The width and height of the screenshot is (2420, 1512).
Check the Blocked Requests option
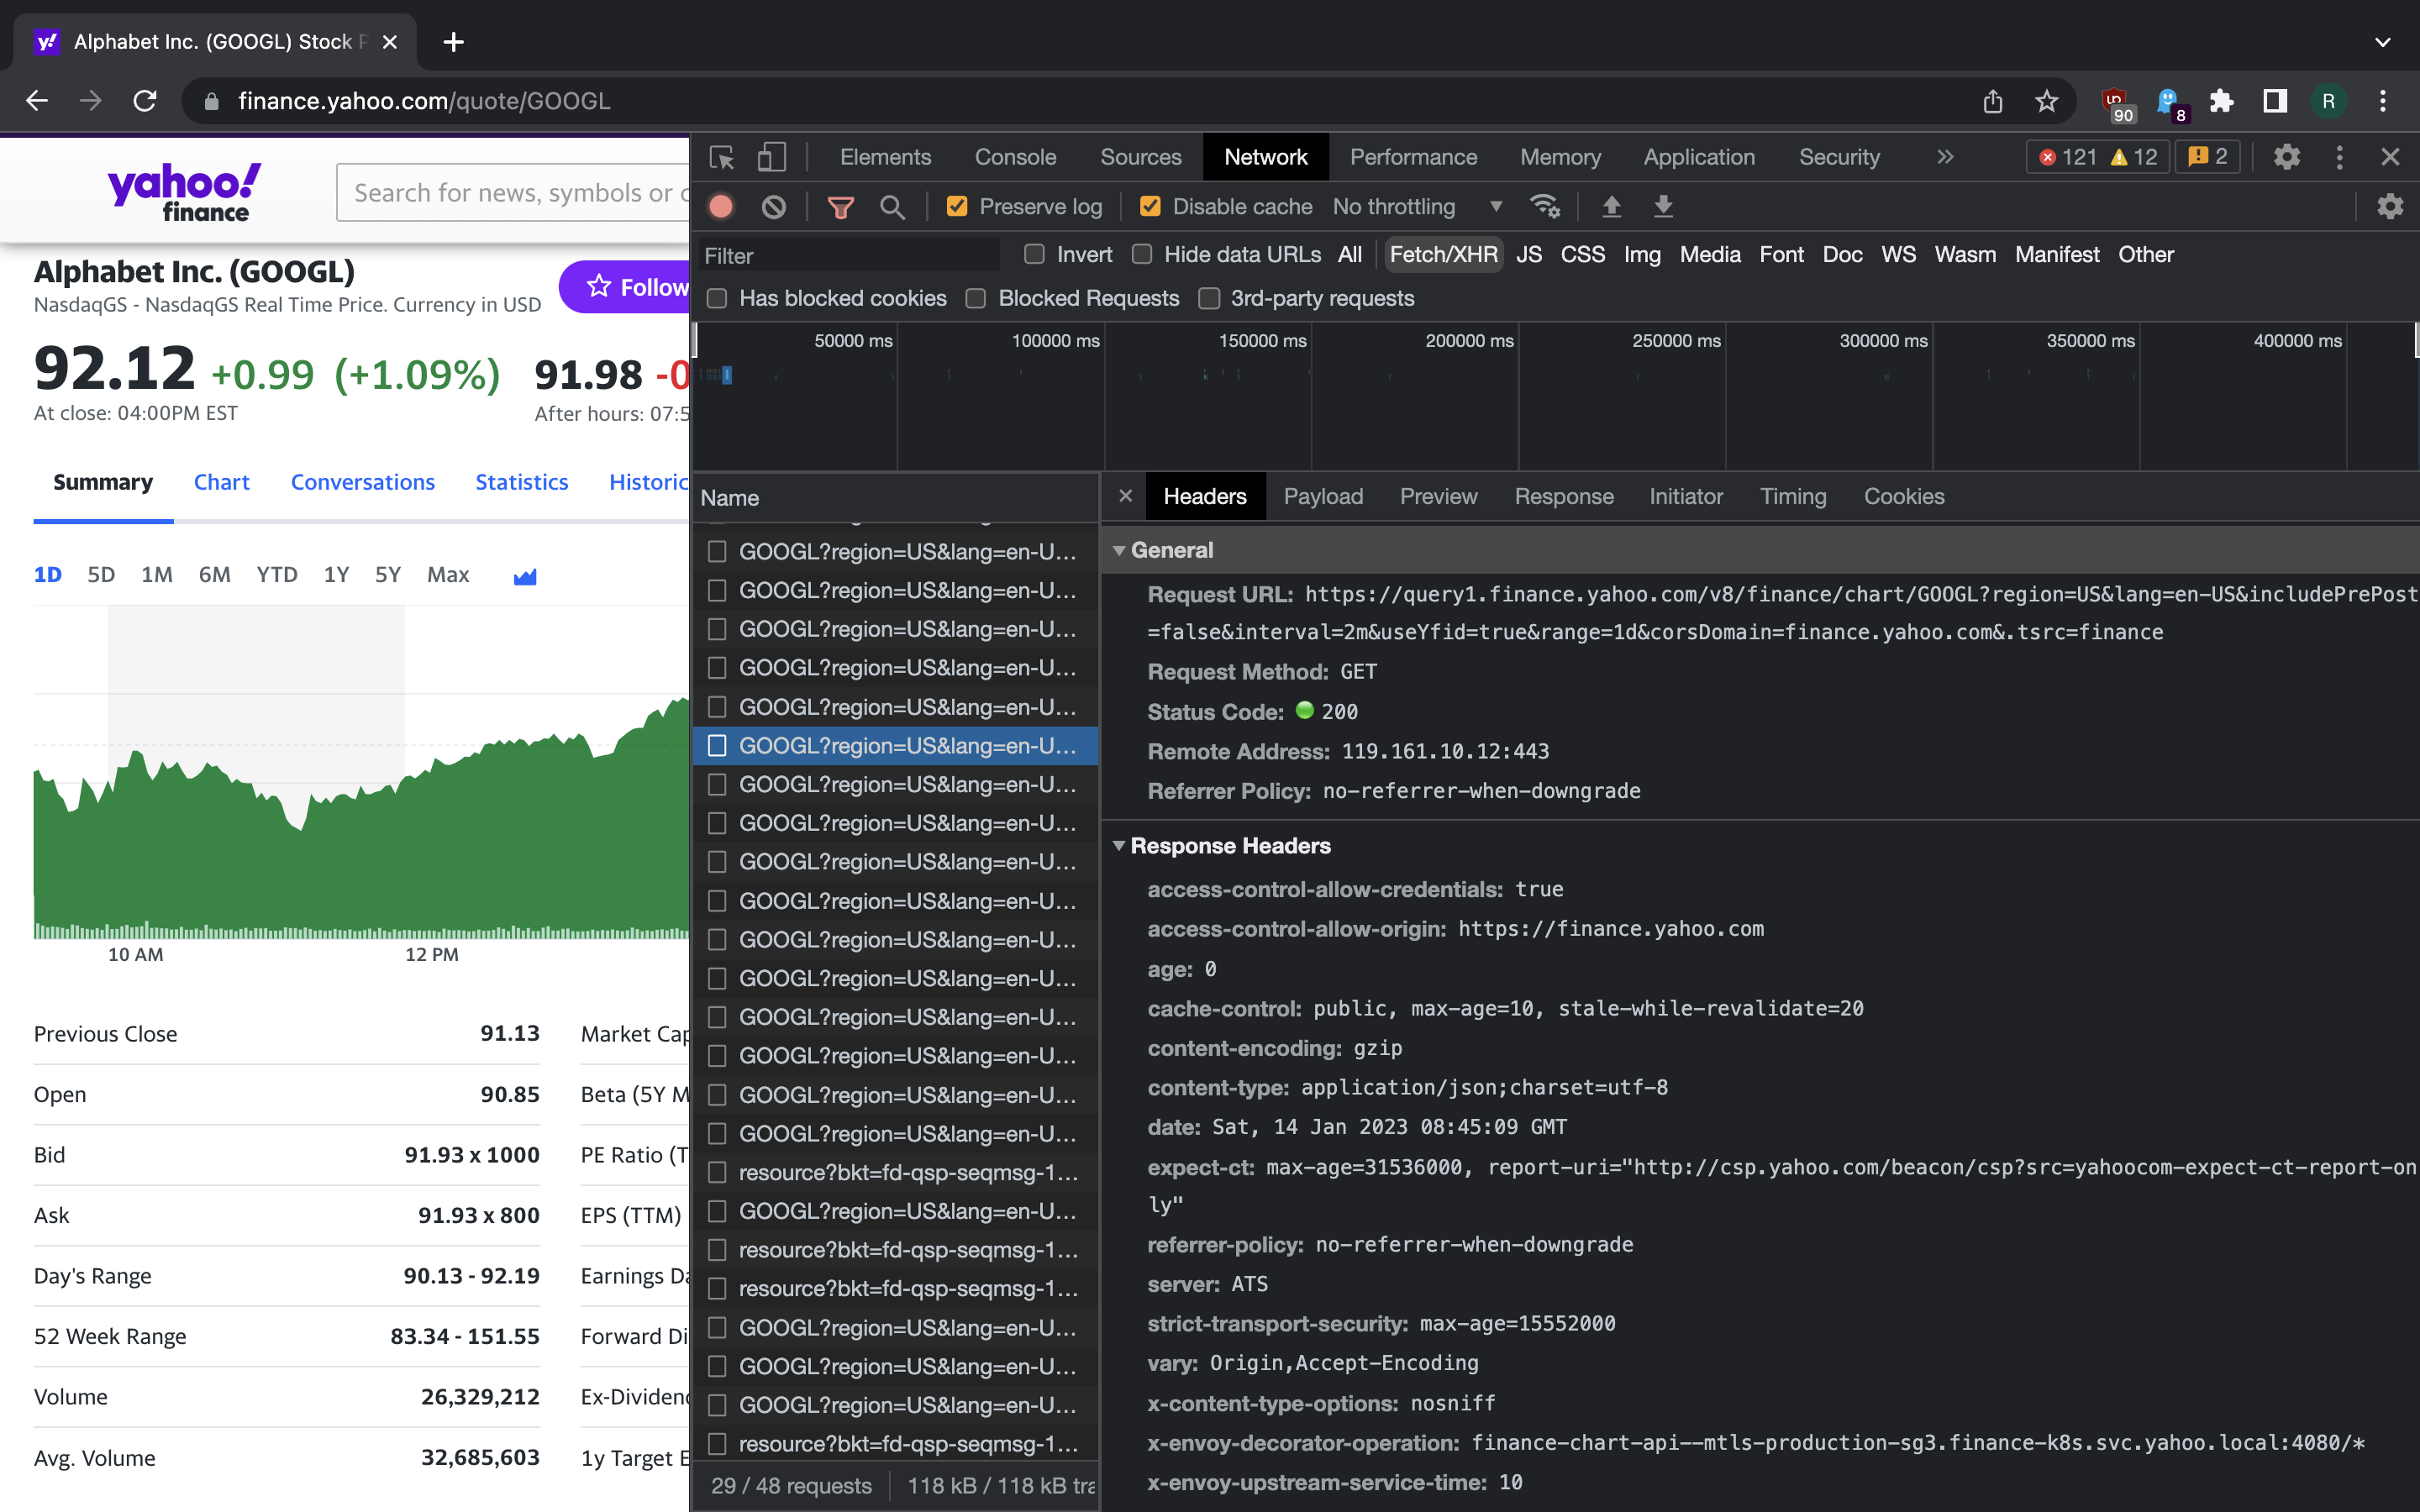tap(975, 299)
